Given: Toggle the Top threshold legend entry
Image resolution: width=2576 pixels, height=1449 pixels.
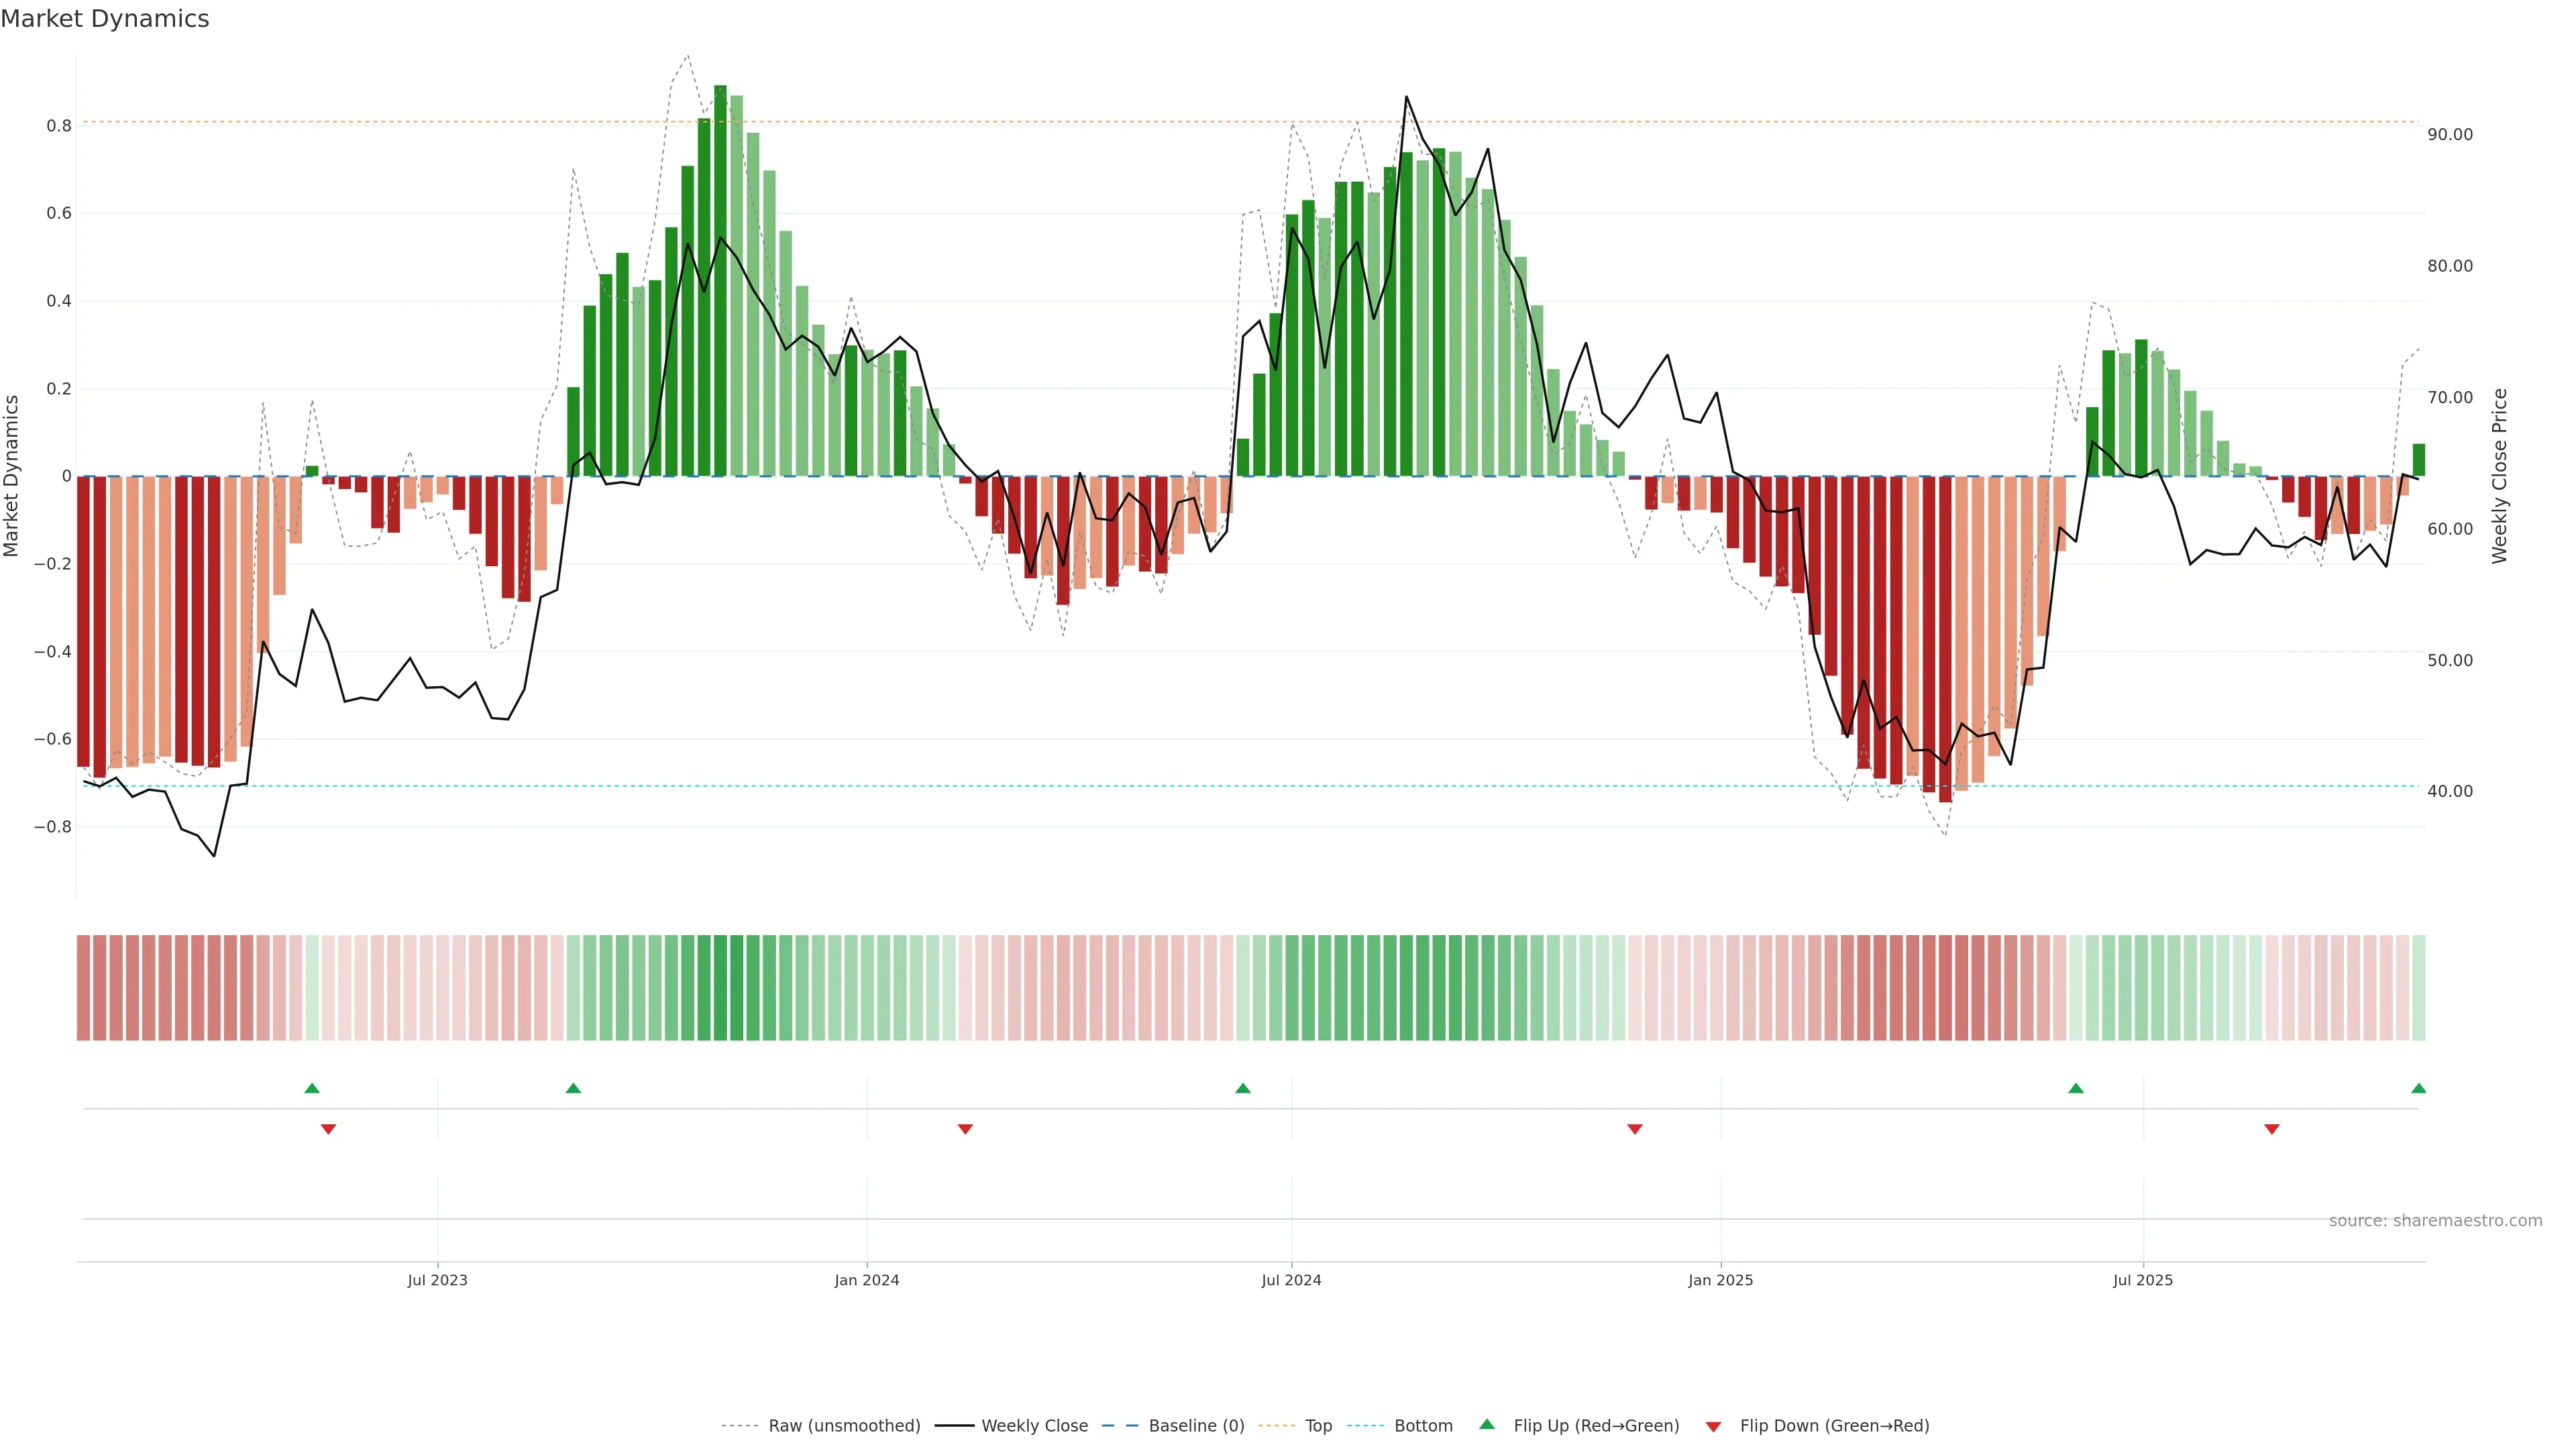Looking at the screenshot, I should (x=1318, y=1426).
